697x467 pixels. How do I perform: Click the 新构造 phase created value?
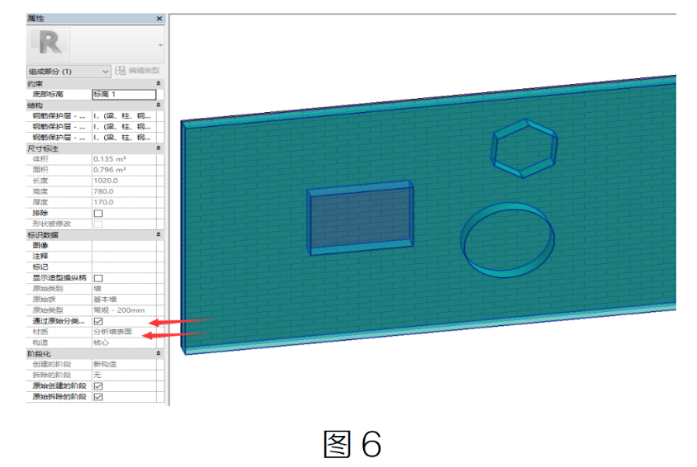click(x=105, y=364)
